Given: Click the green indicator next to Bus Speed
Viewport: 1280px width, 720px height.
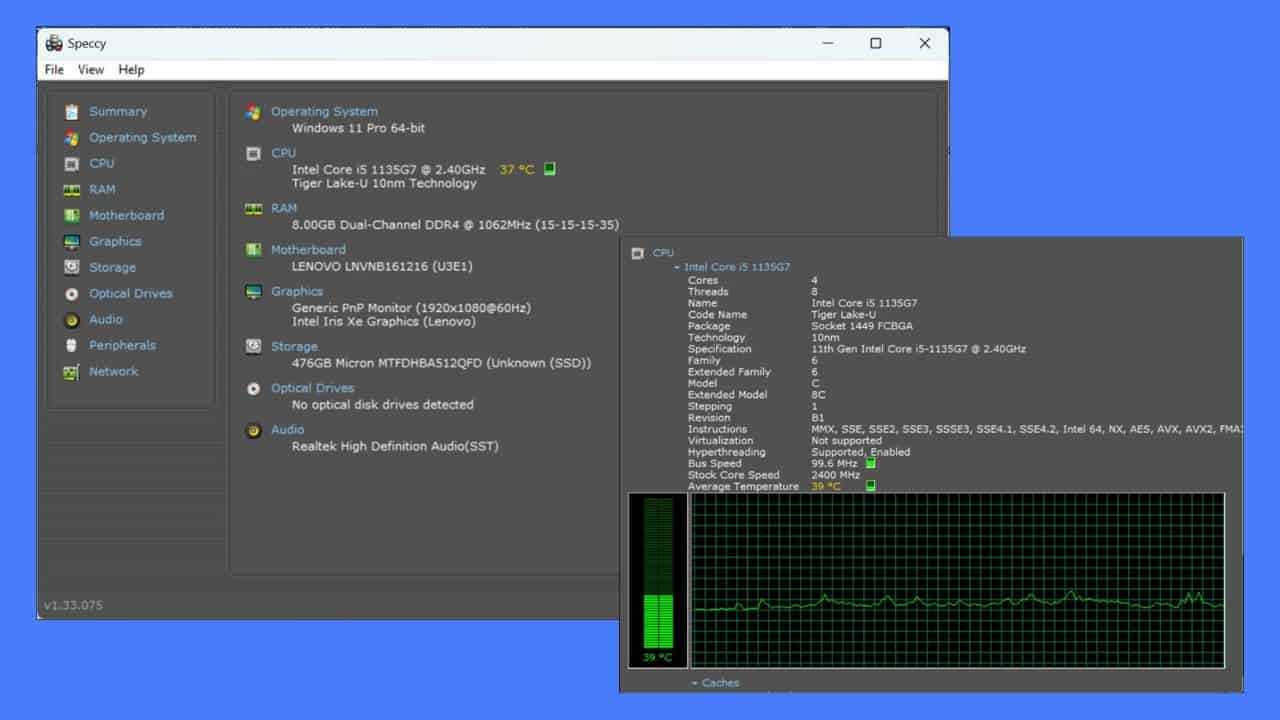Looking at the screenshot, I should coord(870,463).
